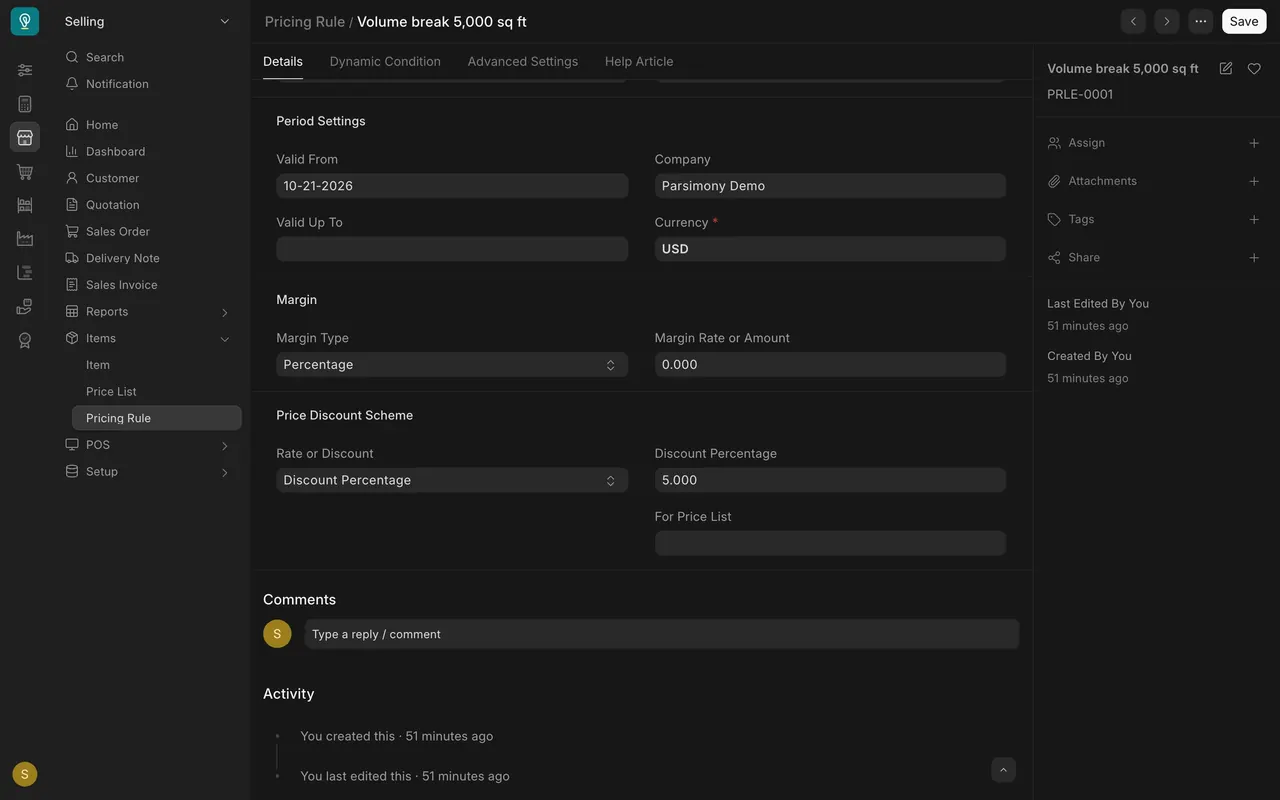Select the Details tab
This screenshot has width=1280, height=800.
click(283, 62)
